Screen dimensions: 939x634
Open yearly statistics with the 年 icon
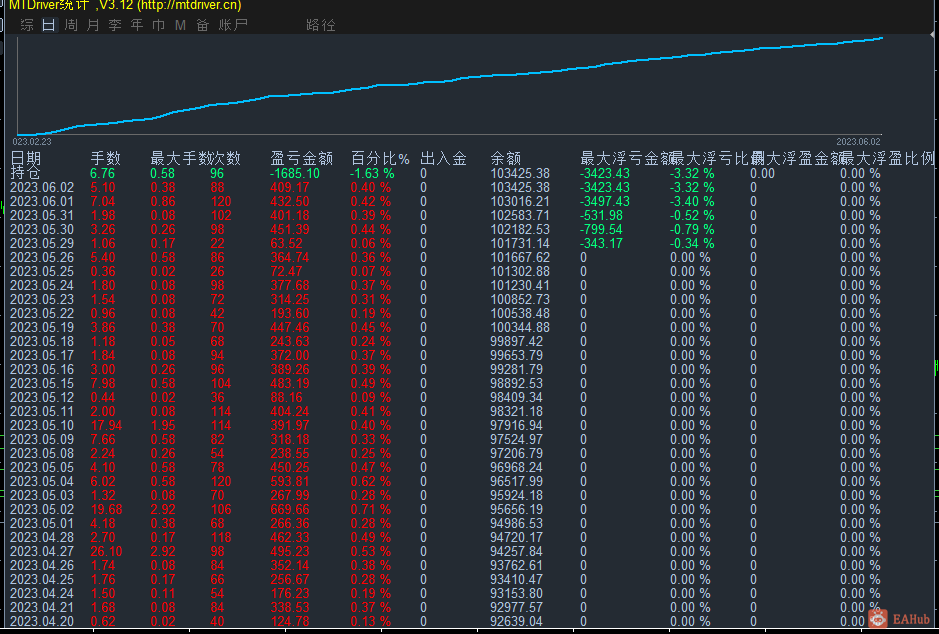pos(135,27)
